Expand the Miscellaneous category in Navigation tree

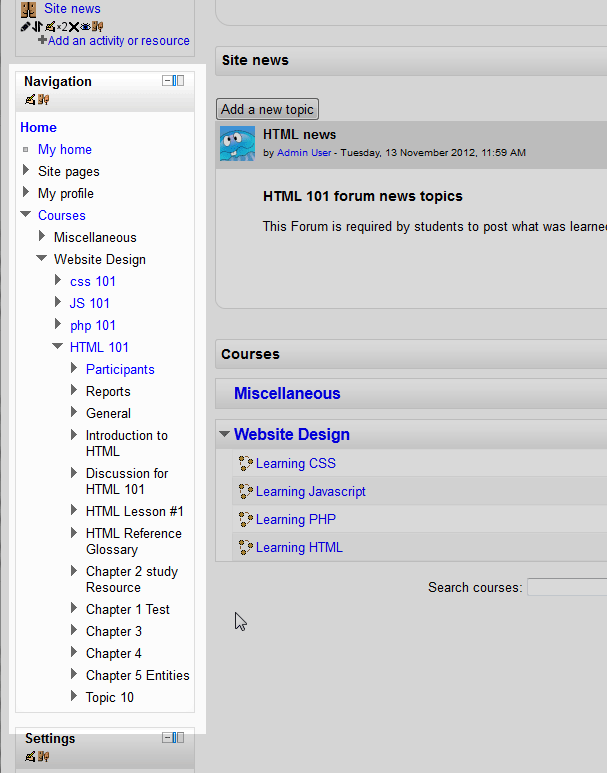(42, 236)
